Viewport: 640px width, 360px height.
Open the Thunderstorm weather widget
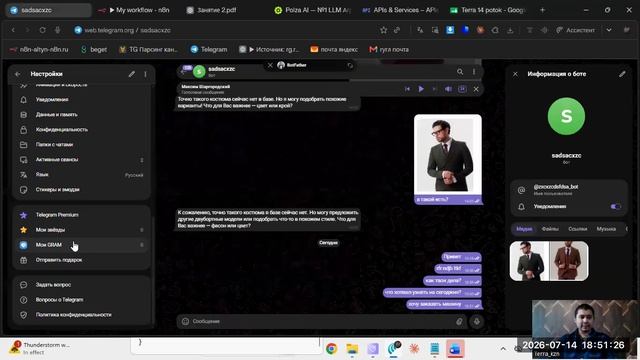41,348
